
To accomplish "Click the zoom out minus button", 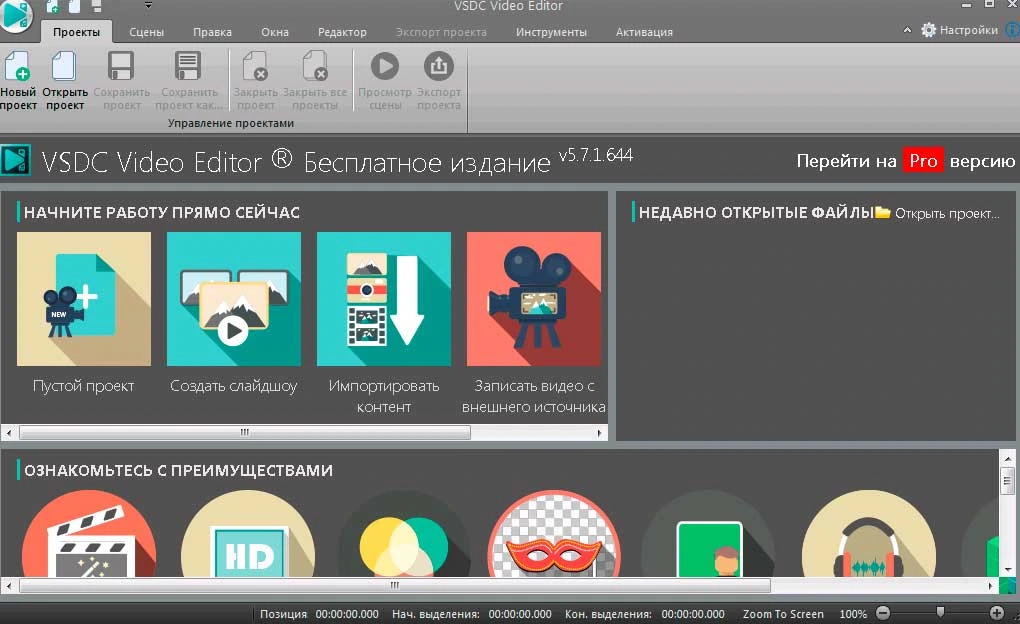I will [883, 613].
